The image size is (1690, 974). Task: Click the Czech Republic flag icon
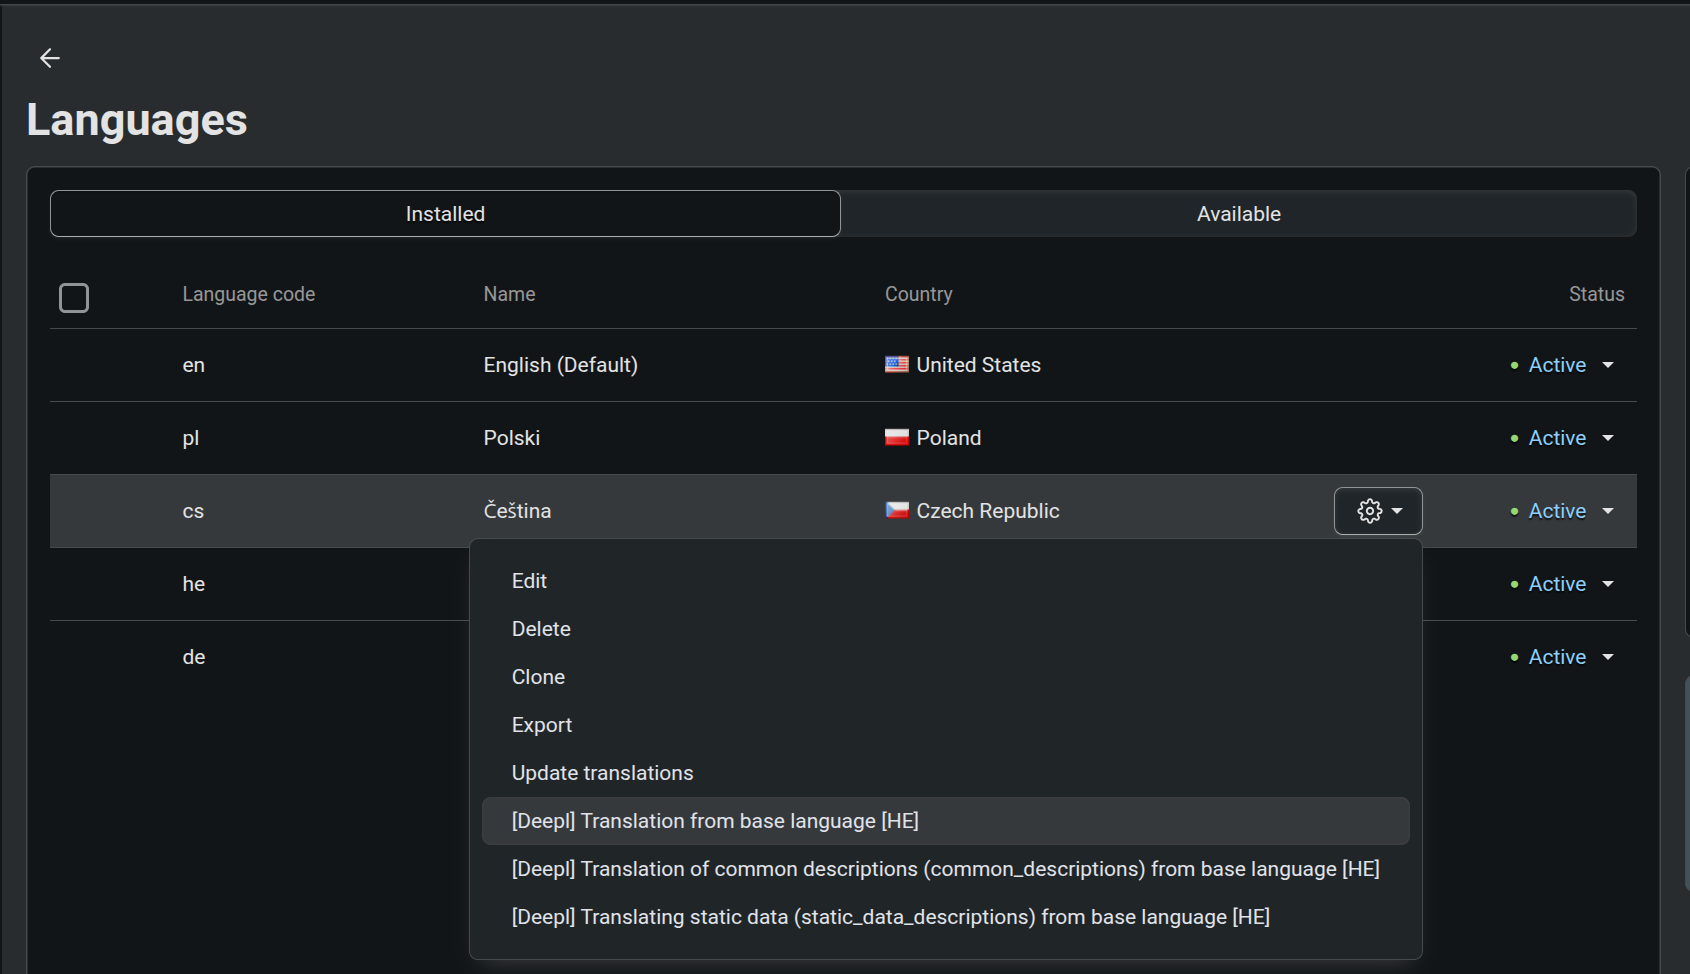[x=896, y=511]
